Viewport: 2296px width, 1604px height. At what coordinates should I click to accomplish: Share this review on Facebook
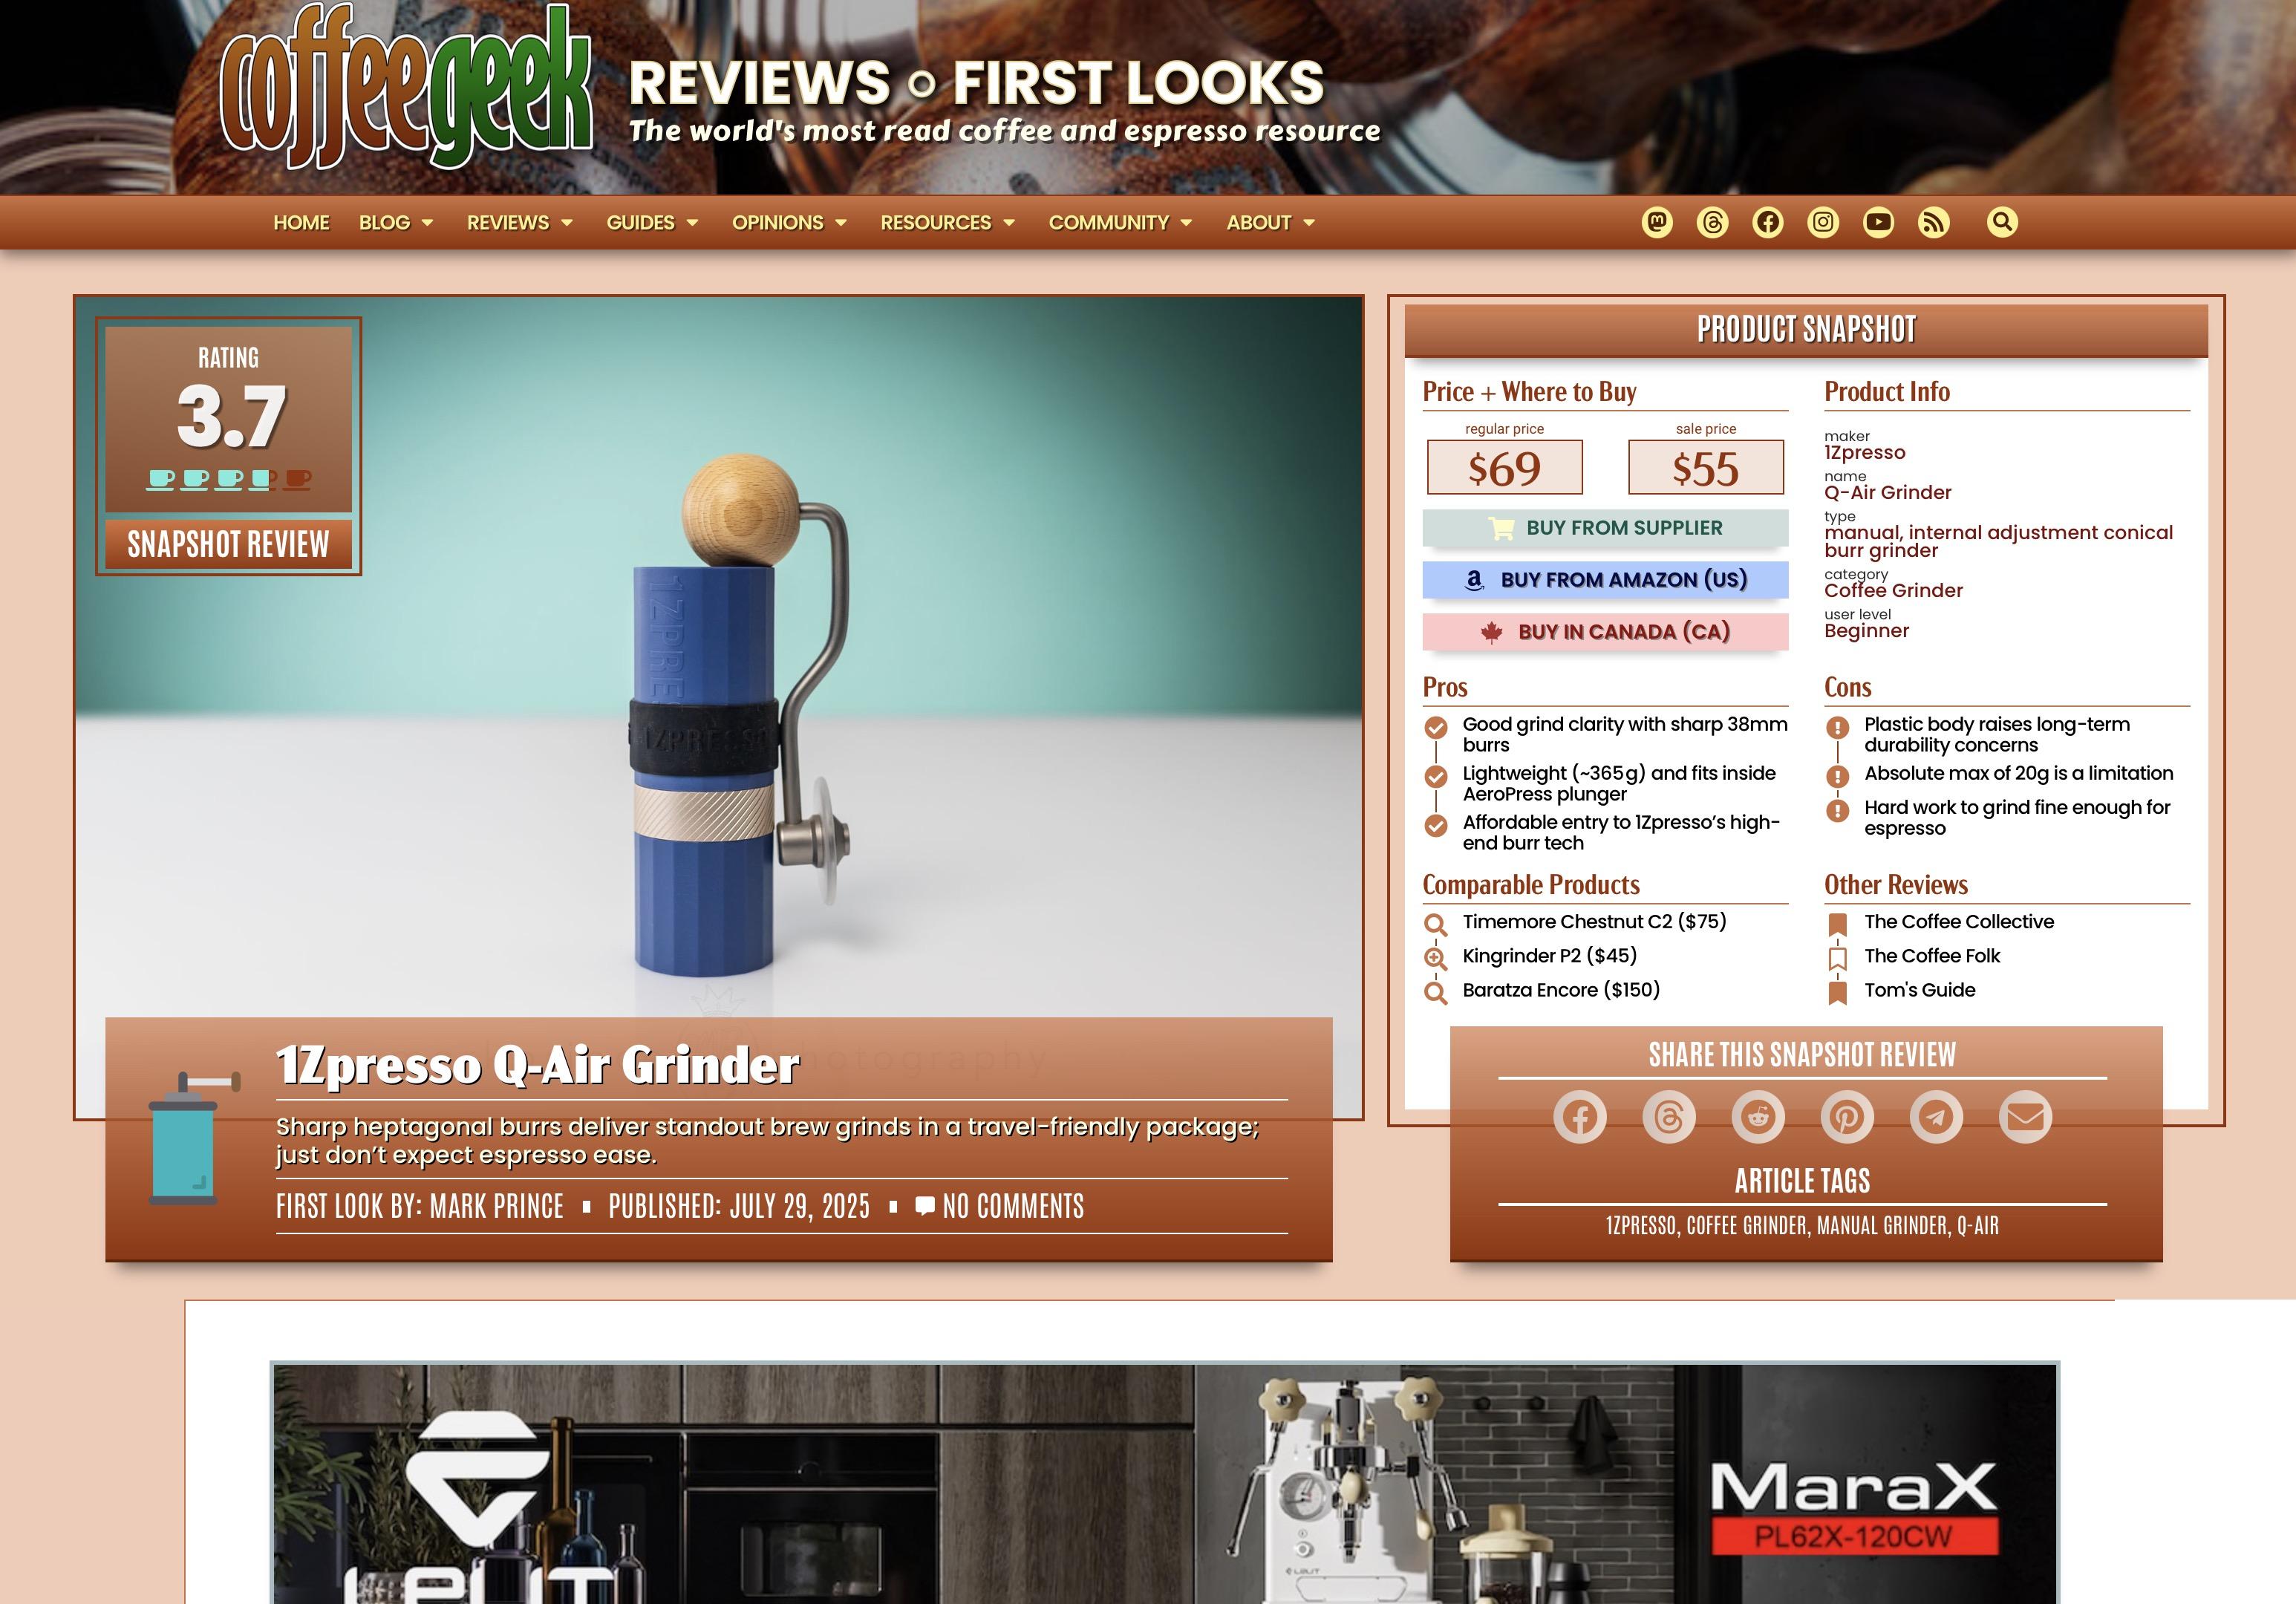1580,1117
